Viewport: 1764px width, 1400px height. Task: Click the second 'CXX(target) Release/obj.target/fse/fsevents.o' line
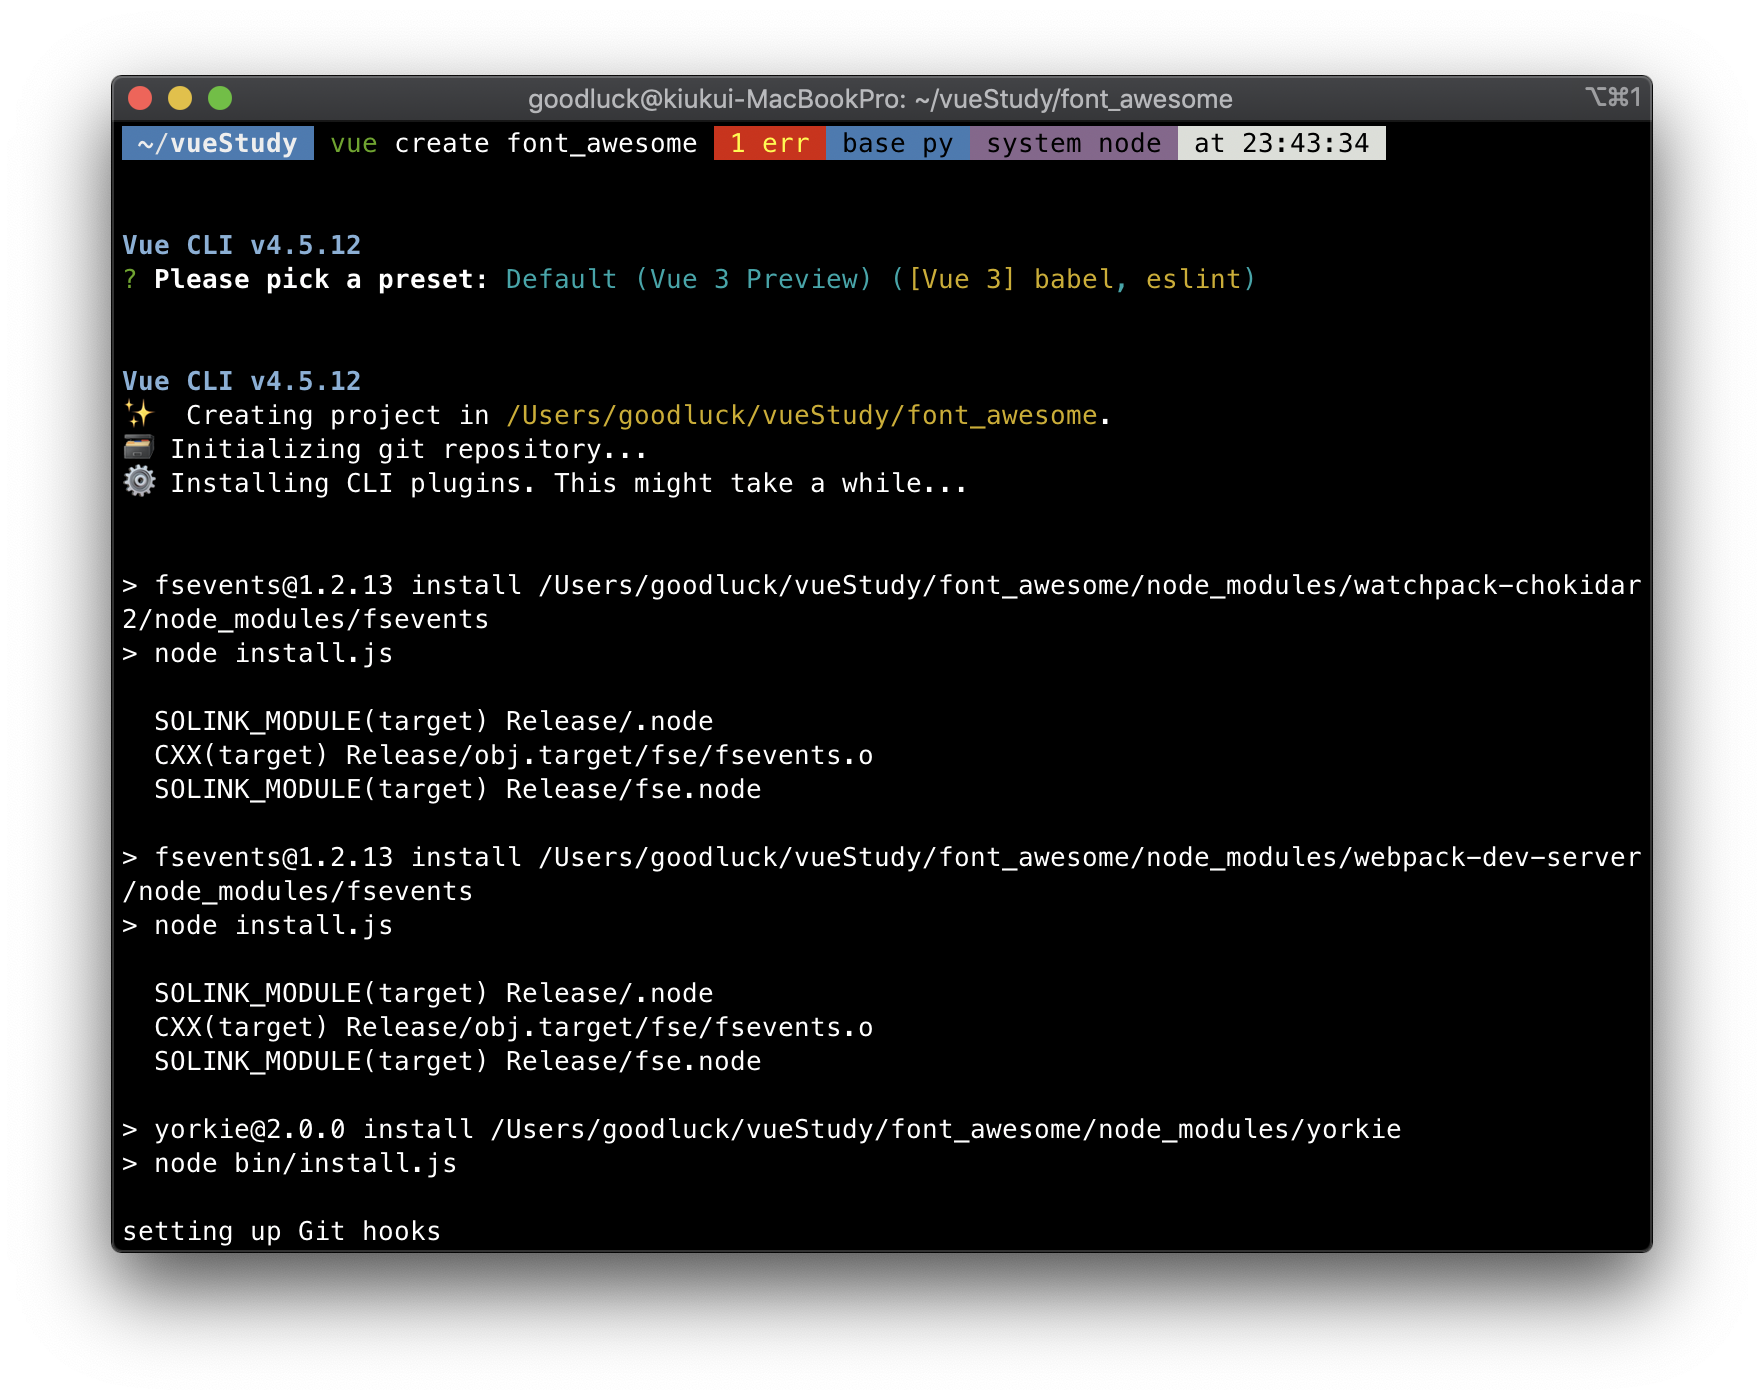click(x=514, y=1027)
